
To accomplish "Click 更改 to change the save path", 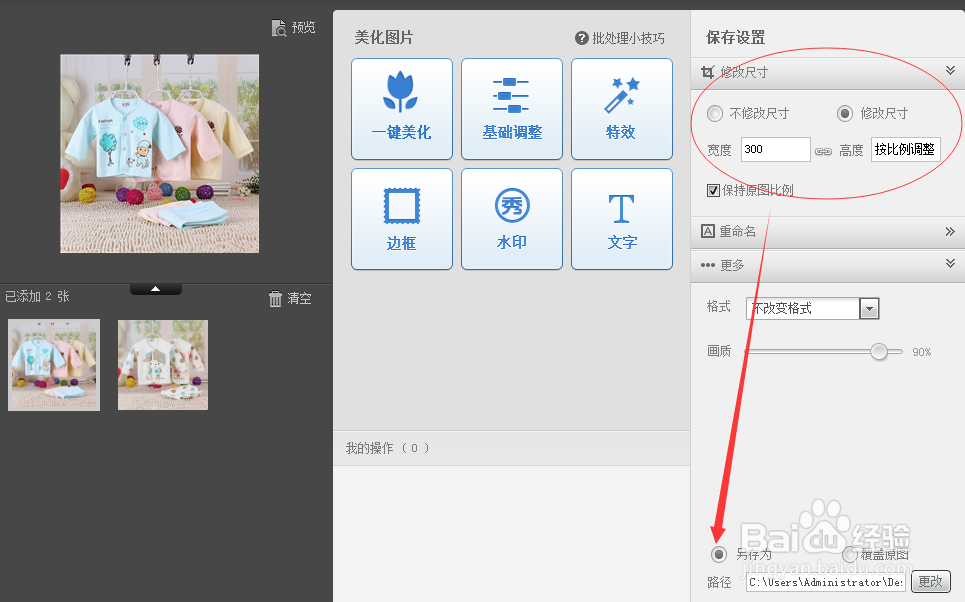I will click(929, 581).
